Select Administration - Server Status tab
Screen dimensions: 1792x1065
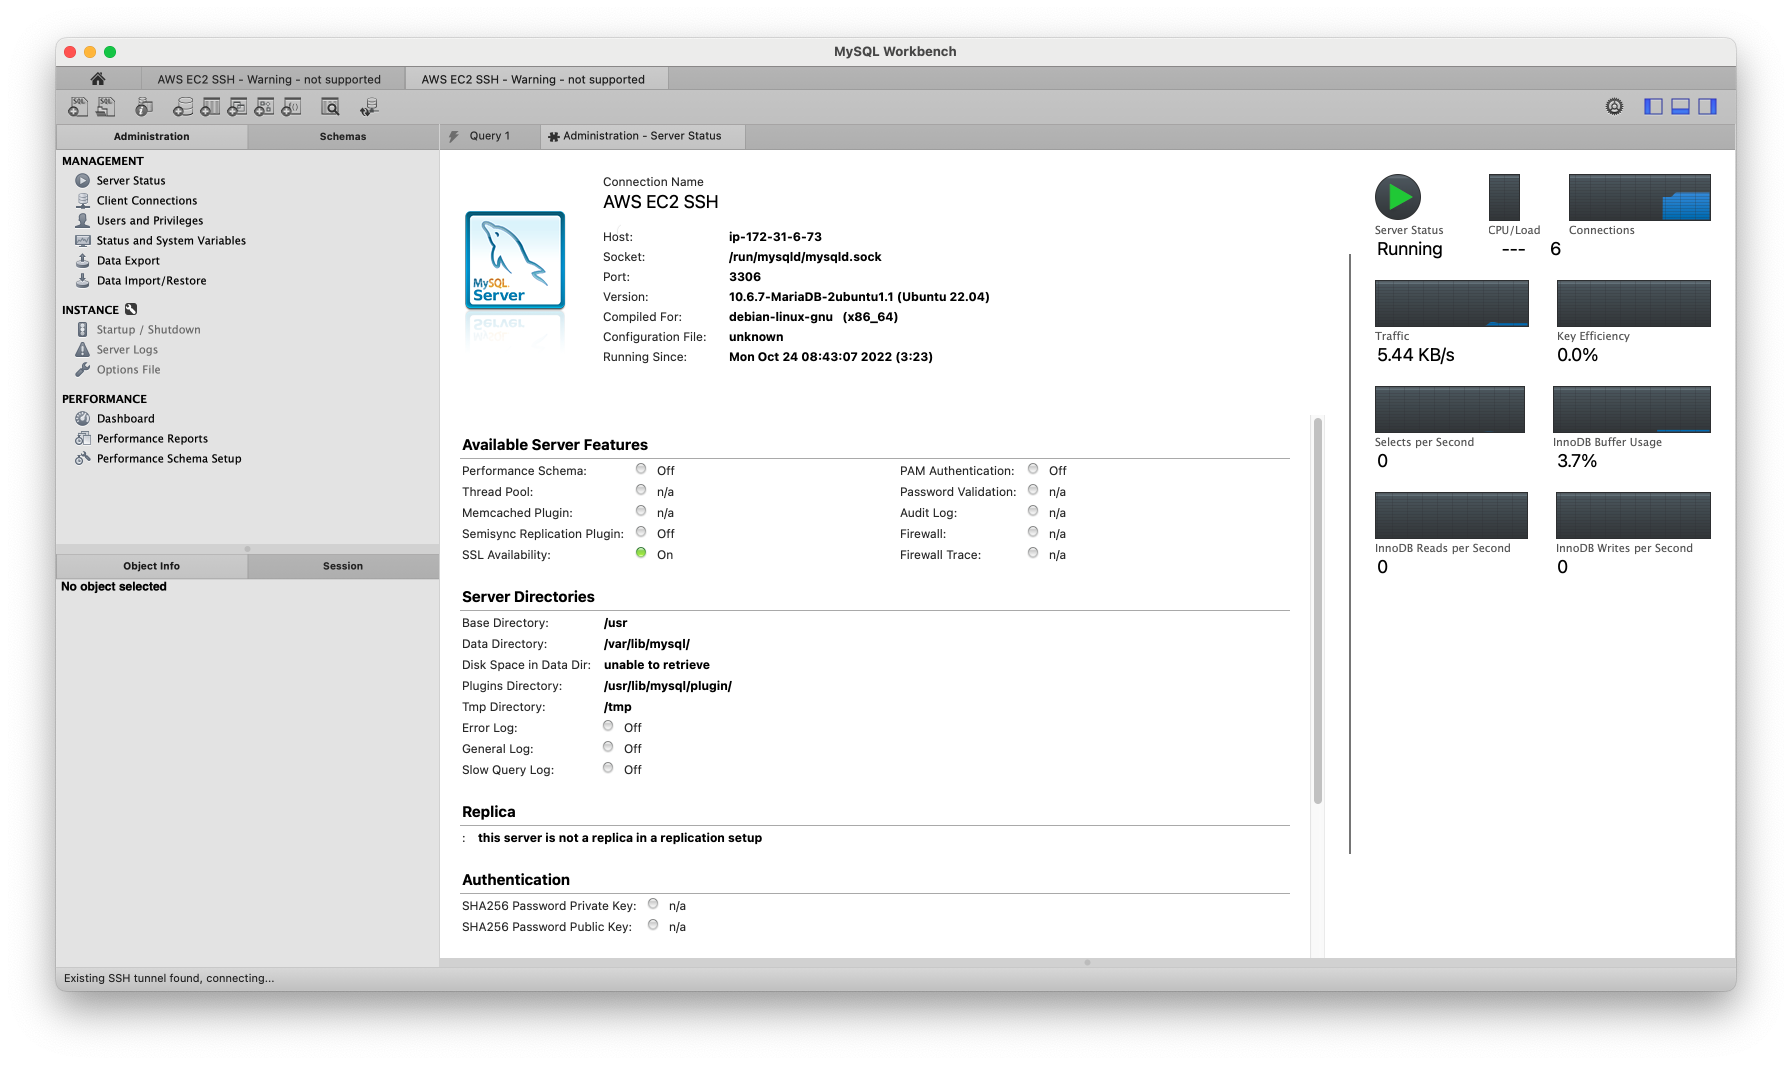642,136
